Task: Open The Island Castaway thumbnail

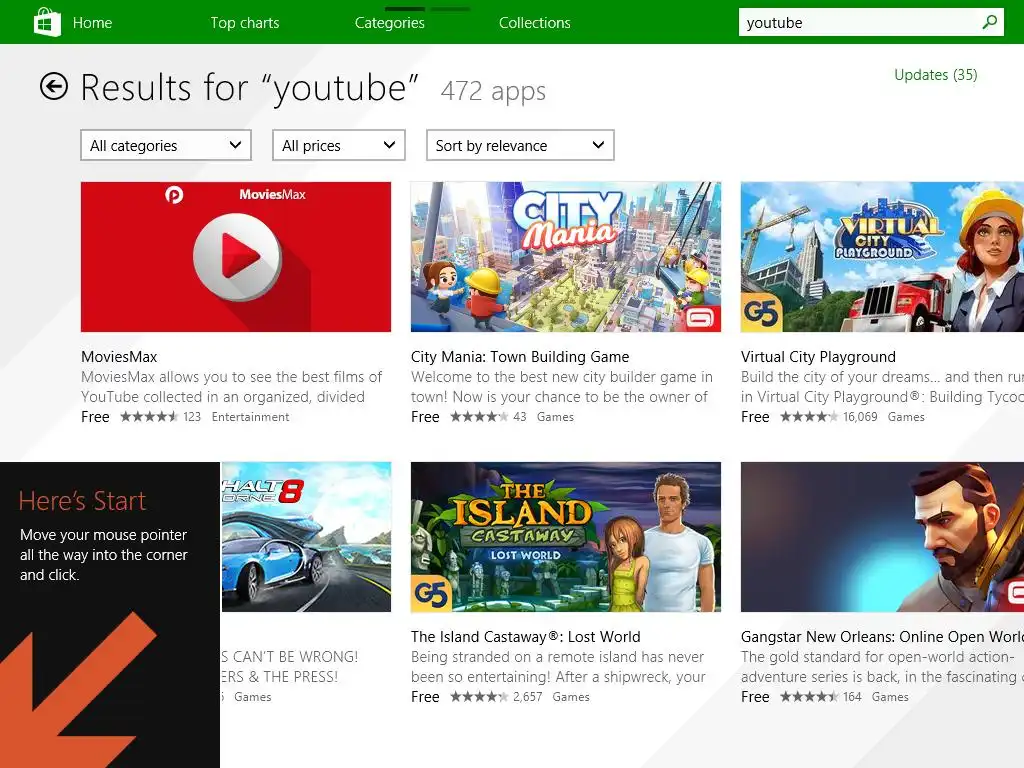Action: point(566,537)
